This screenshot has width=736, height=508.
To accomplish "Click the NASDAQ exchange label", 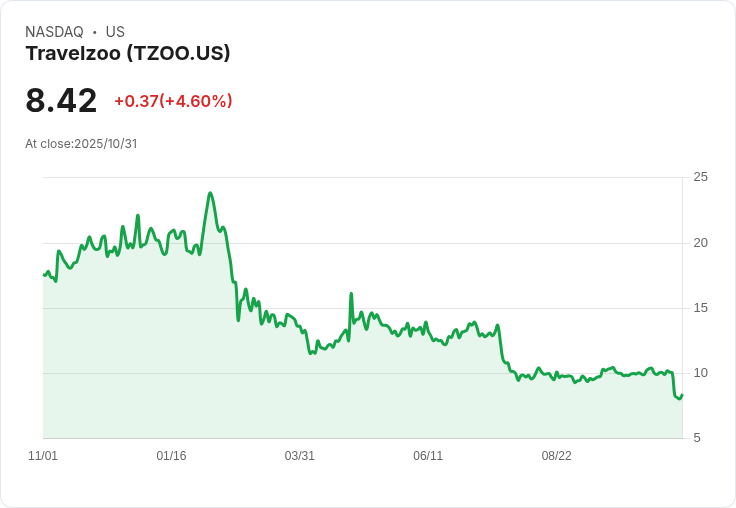I will (54, 32).
